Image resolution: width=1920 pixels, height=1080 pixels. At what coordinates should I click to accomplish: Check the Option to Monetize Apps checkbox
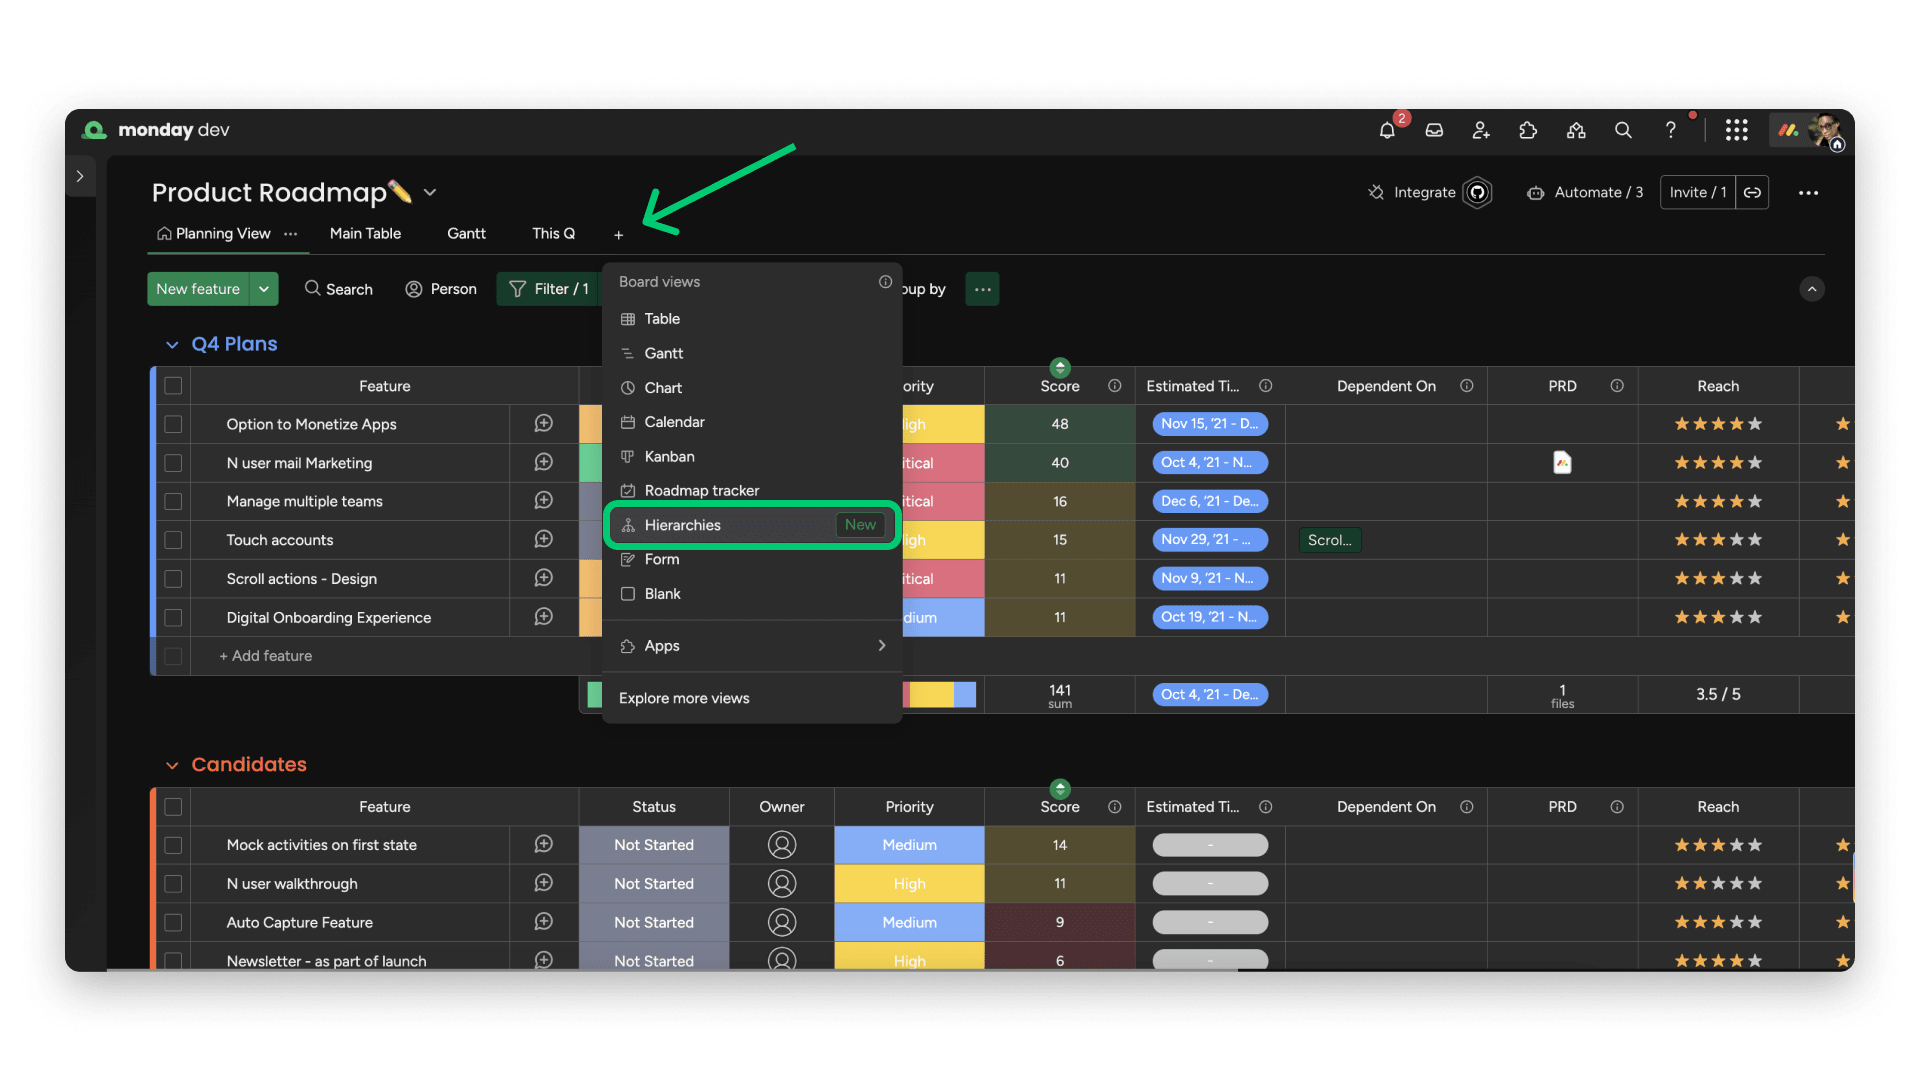click(173, 424)
